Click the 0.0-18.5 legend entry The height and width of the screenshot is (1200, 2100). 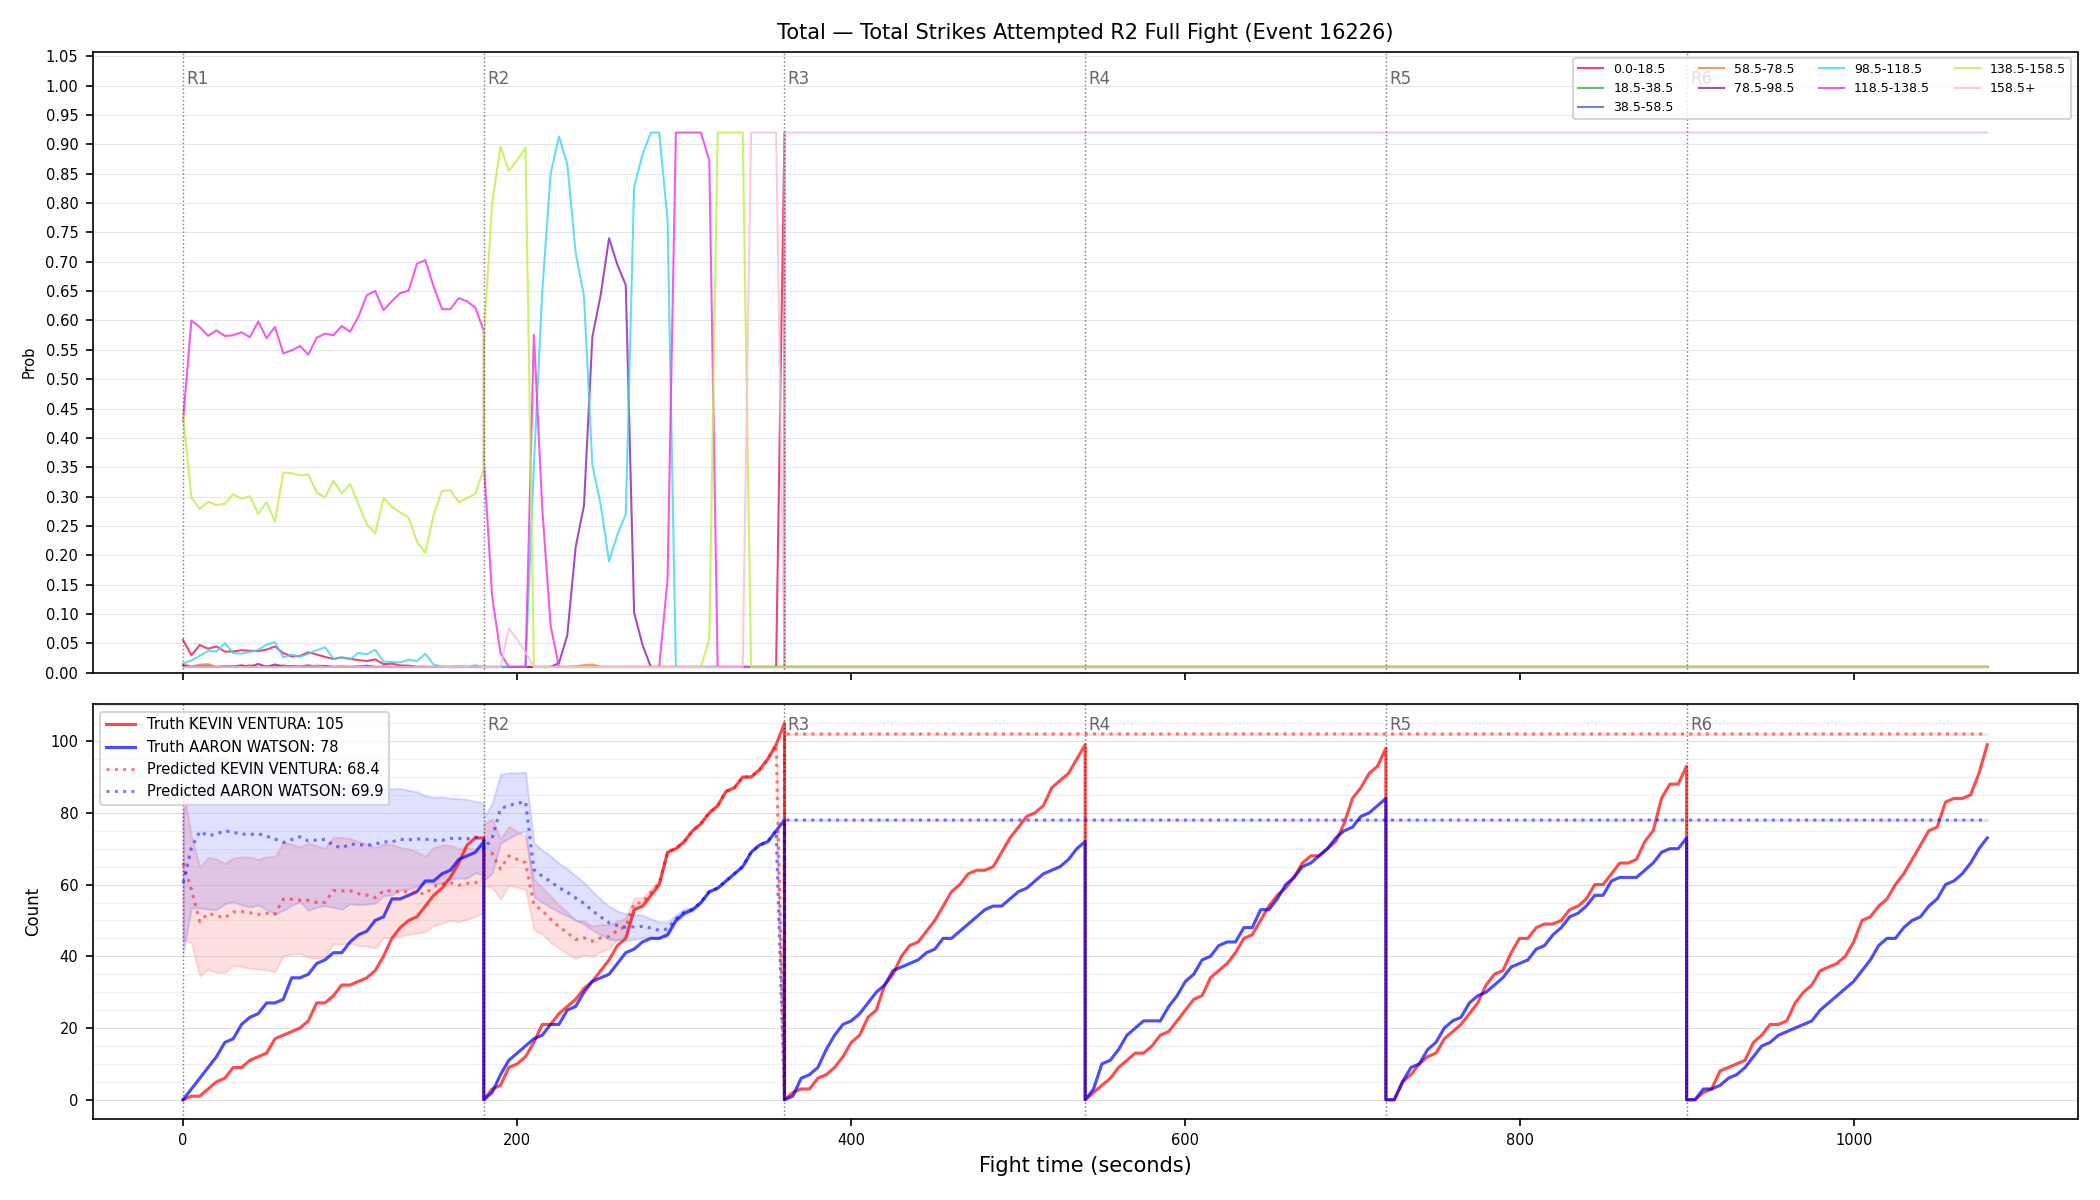click(x=1621, y=69)
